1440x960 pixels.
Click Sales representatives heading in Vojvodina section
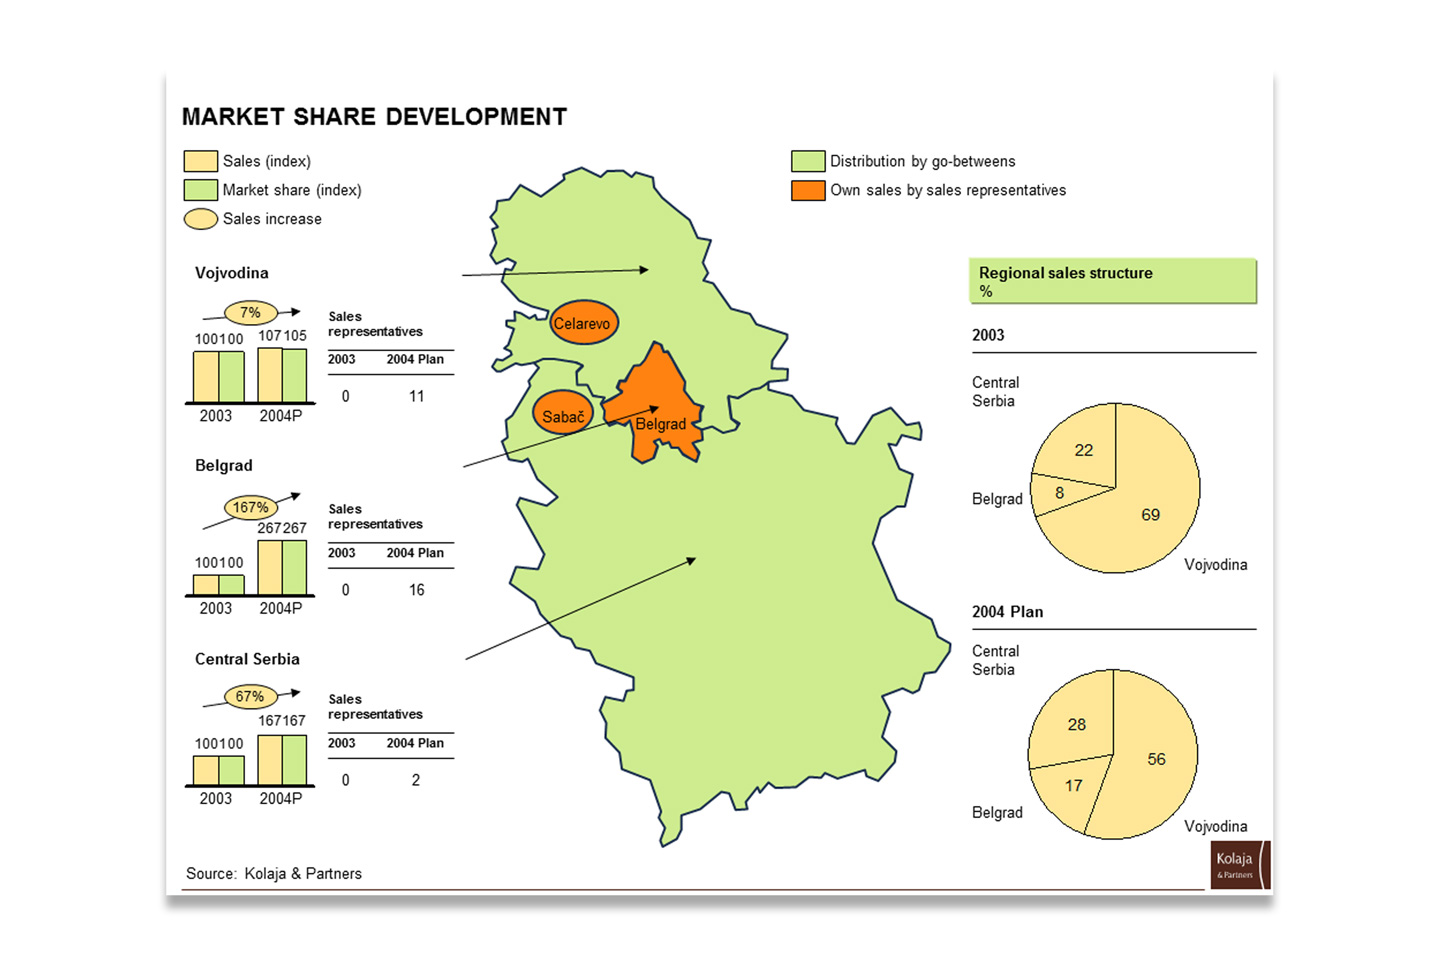[x=375, y=324]
